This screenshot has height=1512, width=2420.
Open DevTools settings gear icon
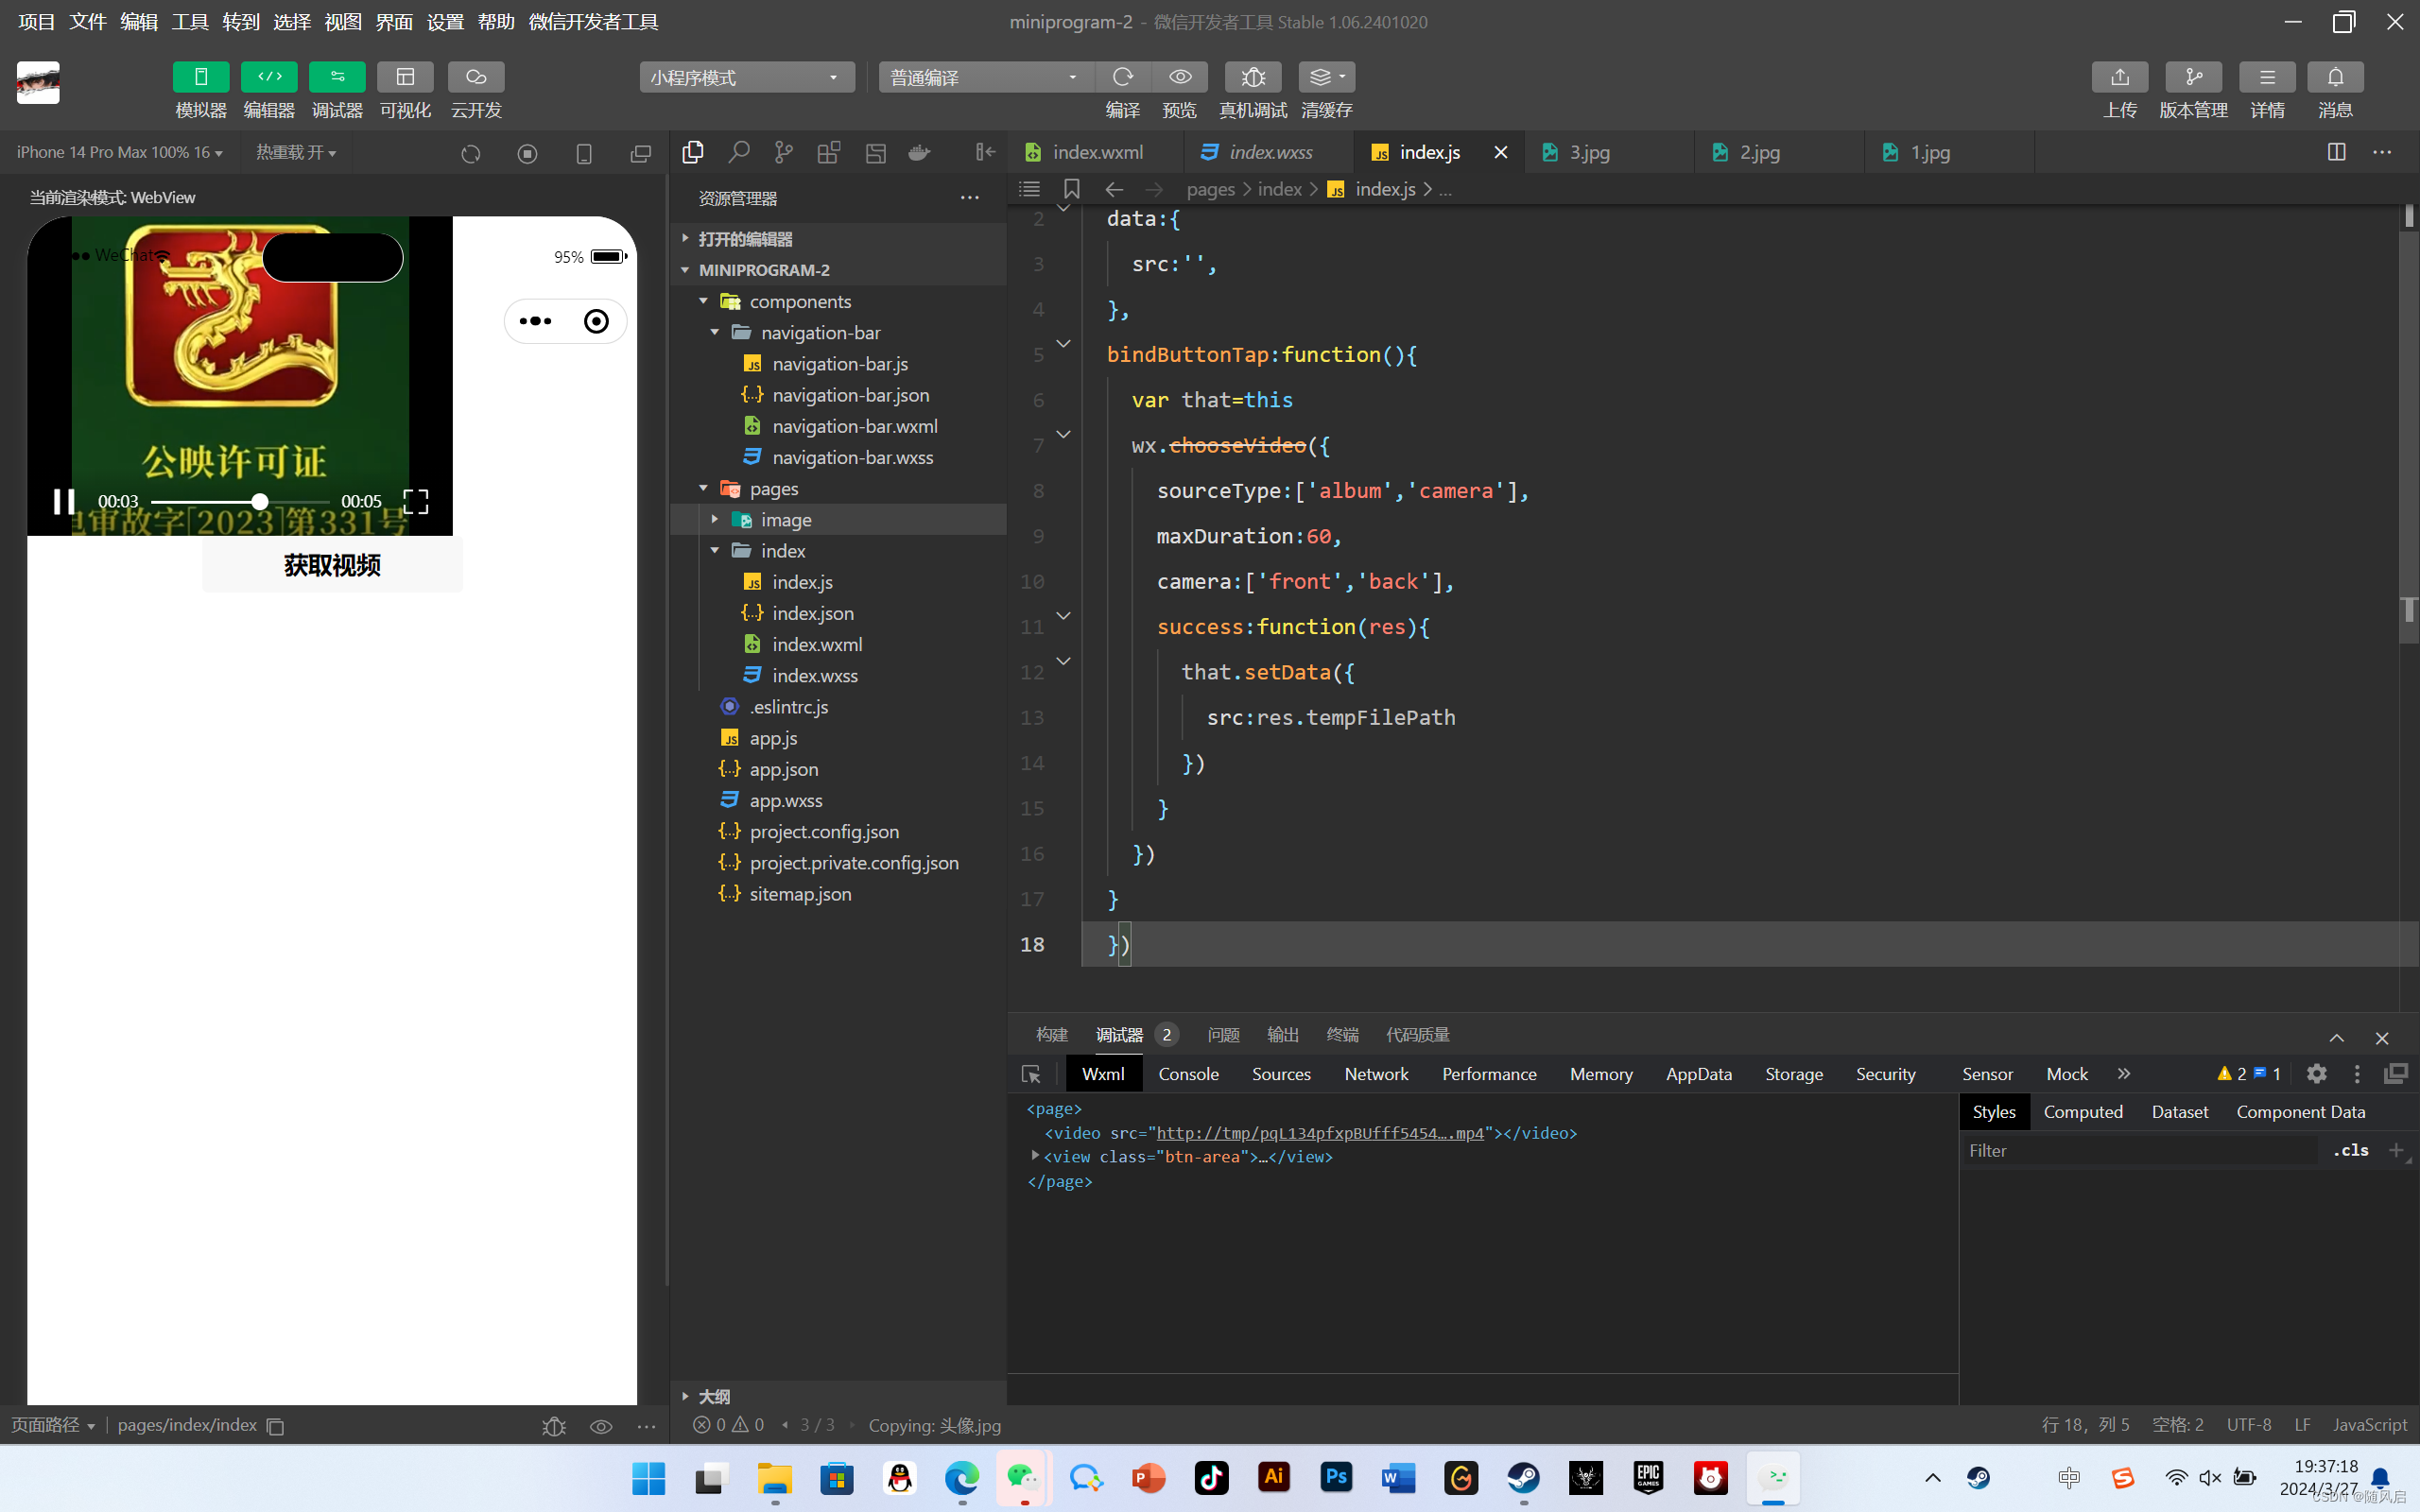(2316, 1073)
